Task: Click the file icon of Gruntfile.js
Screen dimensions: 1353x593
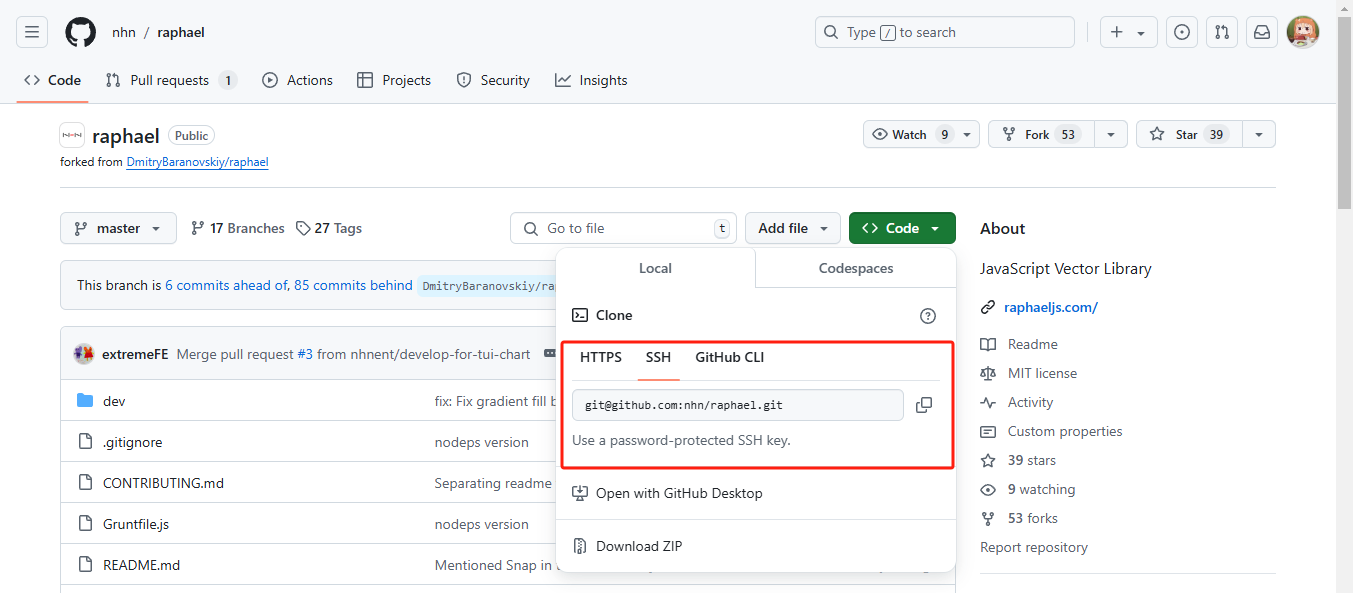Action: click(x=85, y=524)
